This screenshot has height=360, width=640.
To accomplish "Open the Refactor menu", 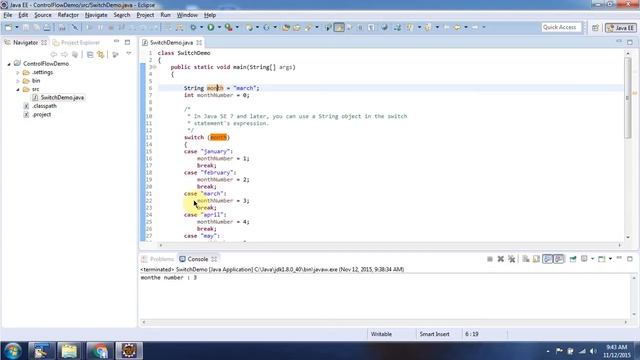I will point(68,15).
